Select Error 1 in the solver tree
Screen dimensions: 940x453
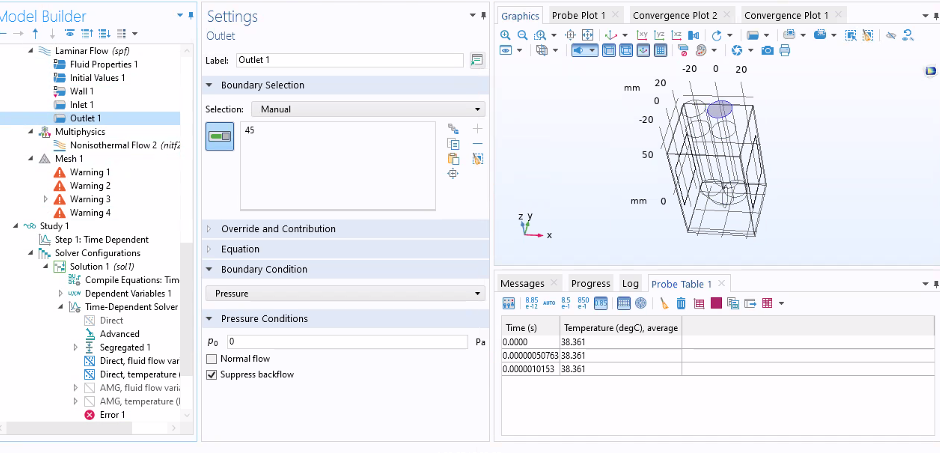click(112, 414)
